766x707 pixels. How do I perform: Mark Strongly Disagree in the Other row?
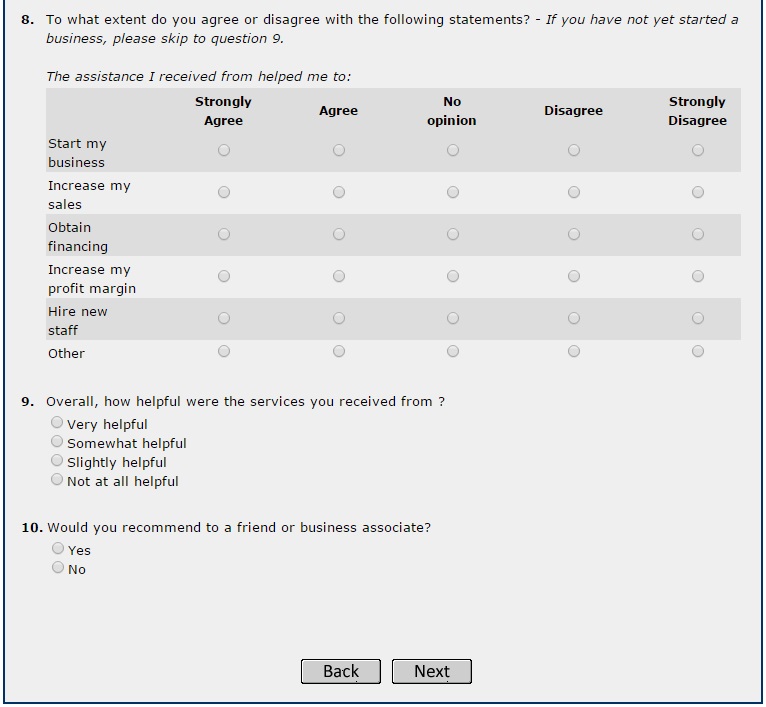pos(698,352)
